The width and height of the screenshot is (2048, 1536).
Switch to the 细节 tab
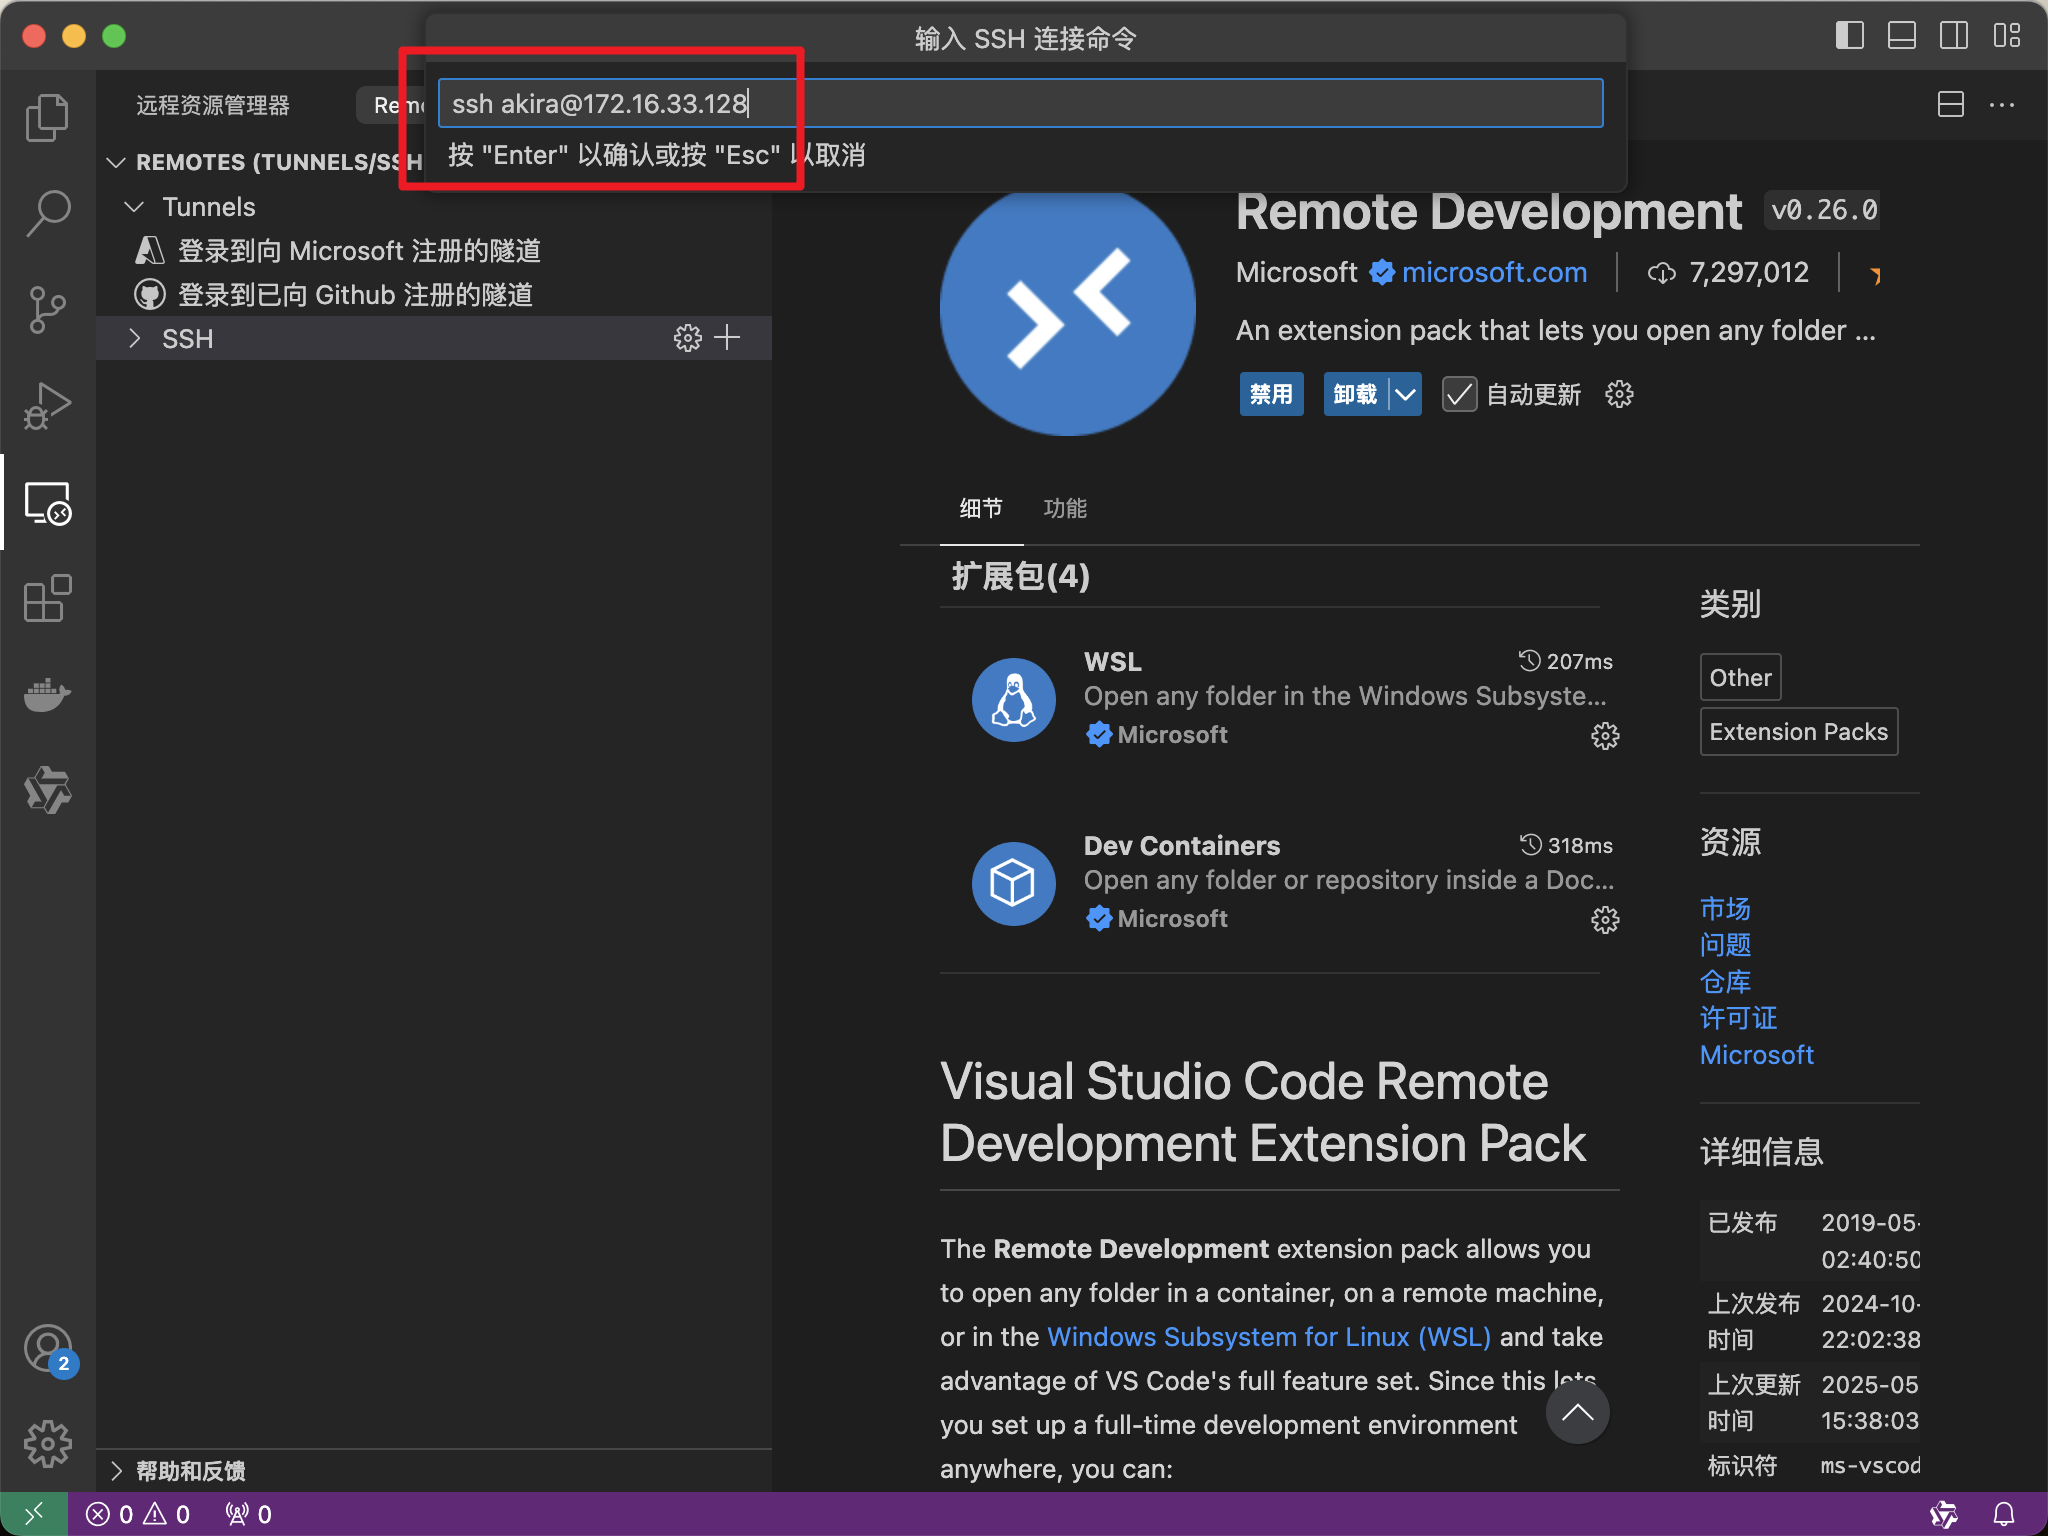click(980, 508)
